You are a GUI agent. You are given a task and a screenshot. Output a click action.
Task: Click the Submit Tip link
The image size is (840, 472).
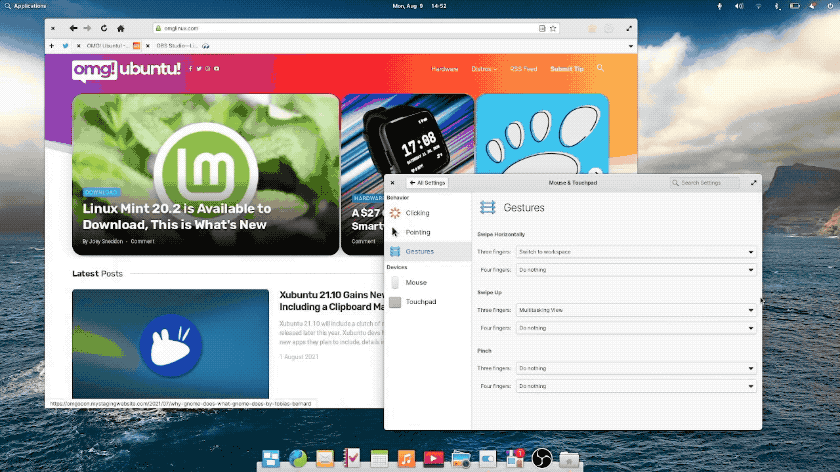567,69
